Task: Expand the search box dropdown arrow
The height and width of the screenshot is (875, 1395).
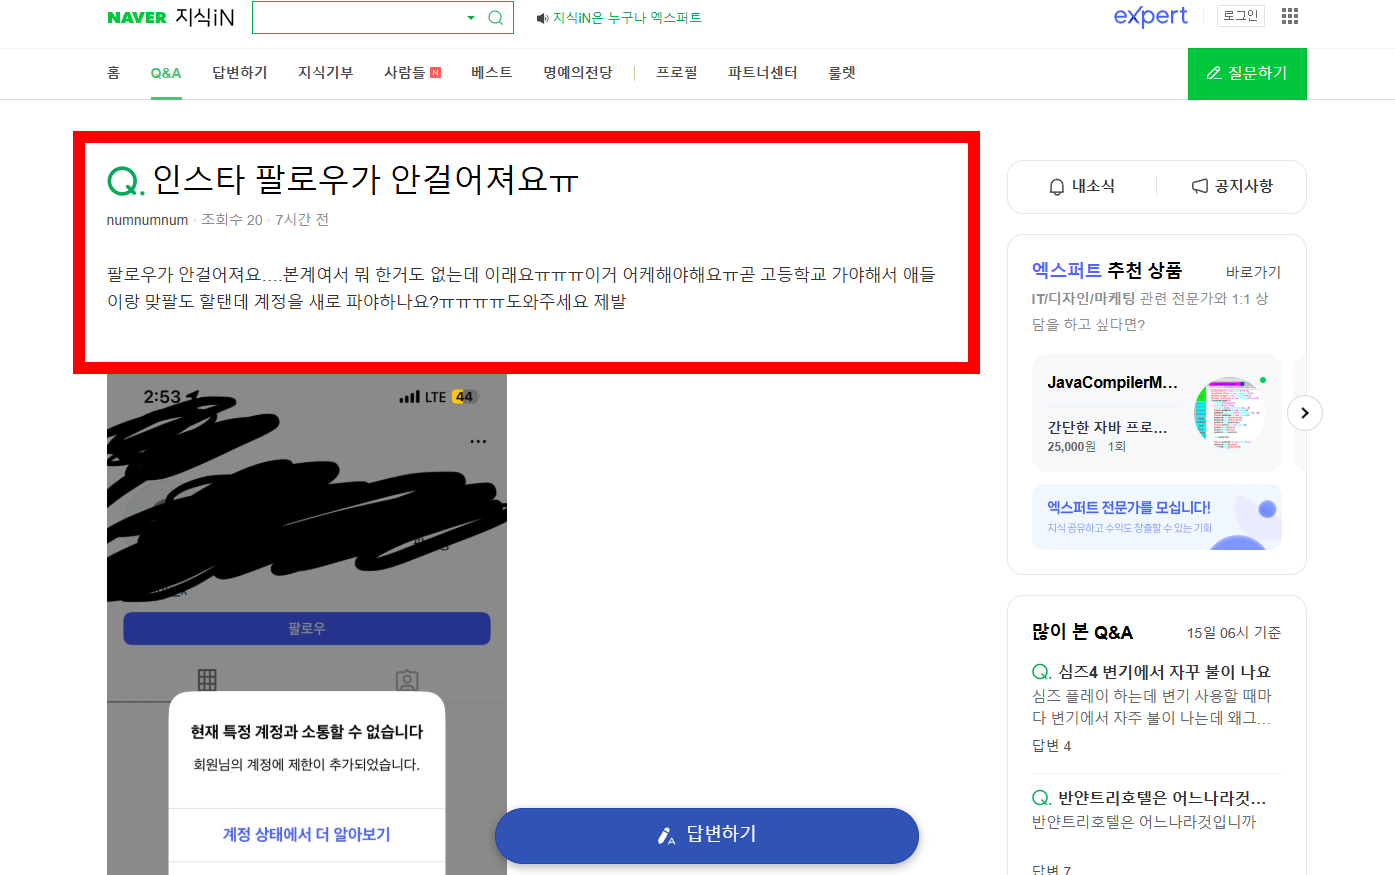Action: (x=471, y=18)
